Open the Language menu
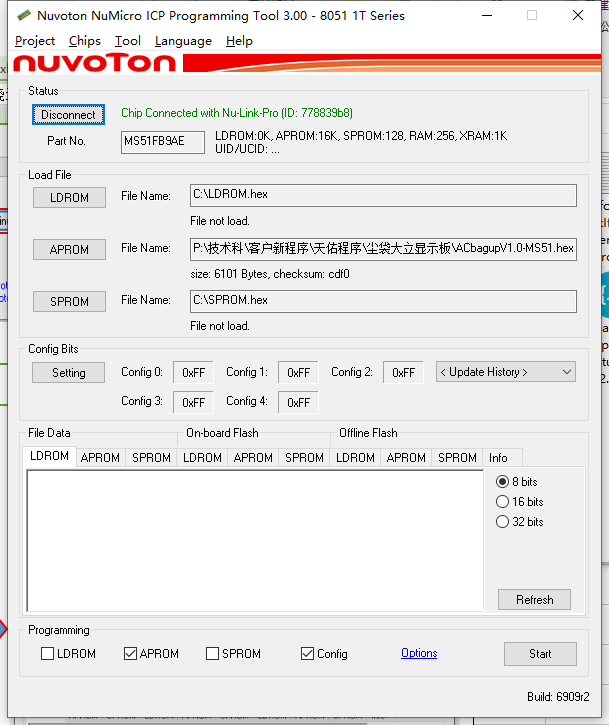 pyautogui.click(x=183, y=41)
